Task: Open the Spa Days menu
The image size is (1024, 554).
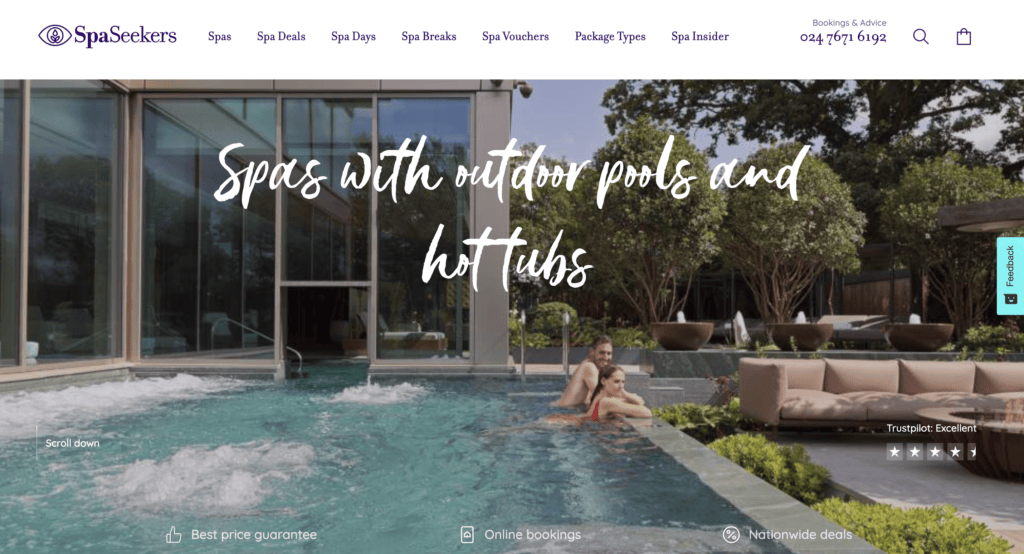Action: pyautogui.click(x=353, y=37)
